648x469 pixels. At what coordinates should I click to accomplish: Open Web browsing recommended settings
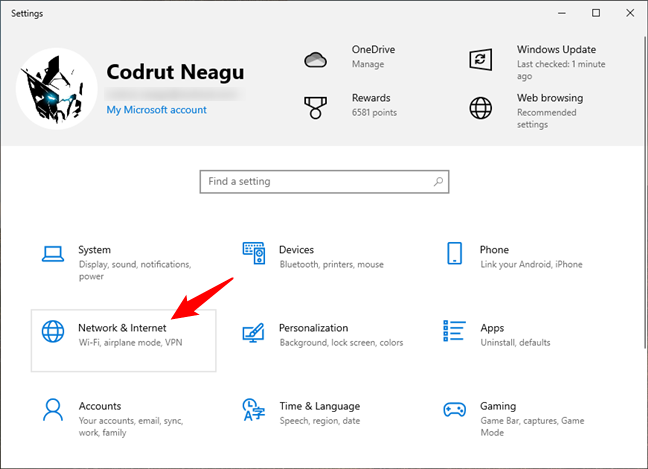[x=546, y=118]
